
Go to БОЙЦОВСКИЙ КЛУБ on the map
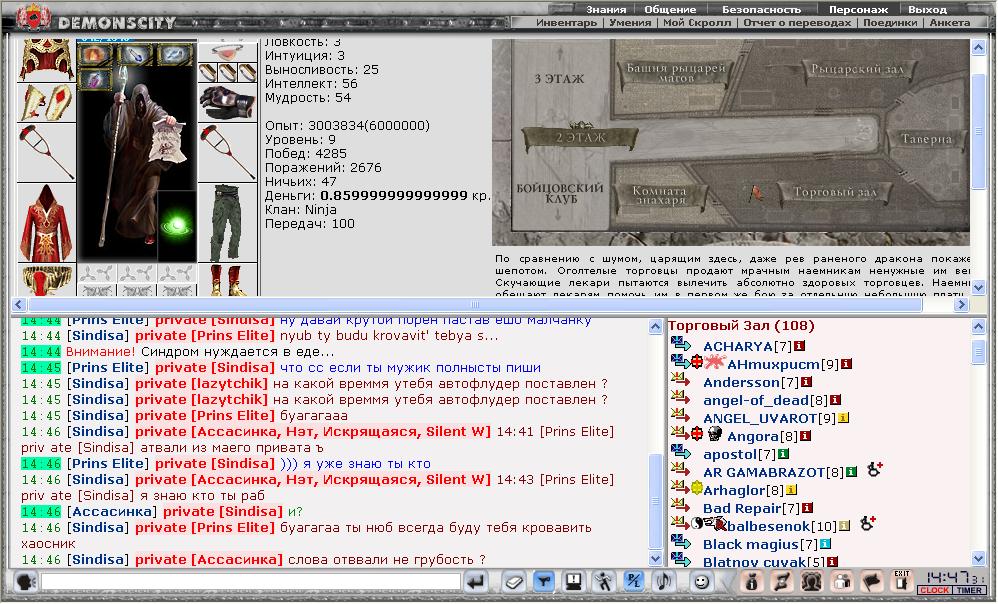click(559, 193)
